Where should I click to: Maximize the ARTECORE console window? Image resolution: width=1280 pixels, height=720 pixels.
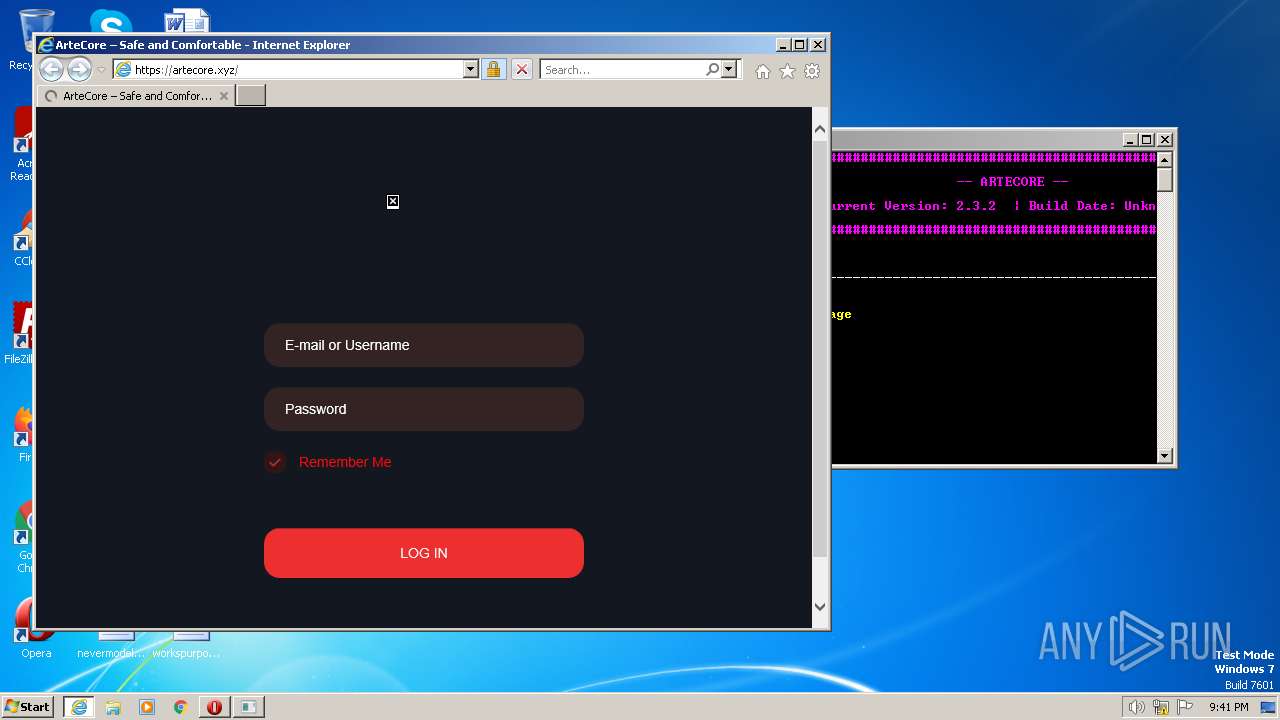[1147, 140]
